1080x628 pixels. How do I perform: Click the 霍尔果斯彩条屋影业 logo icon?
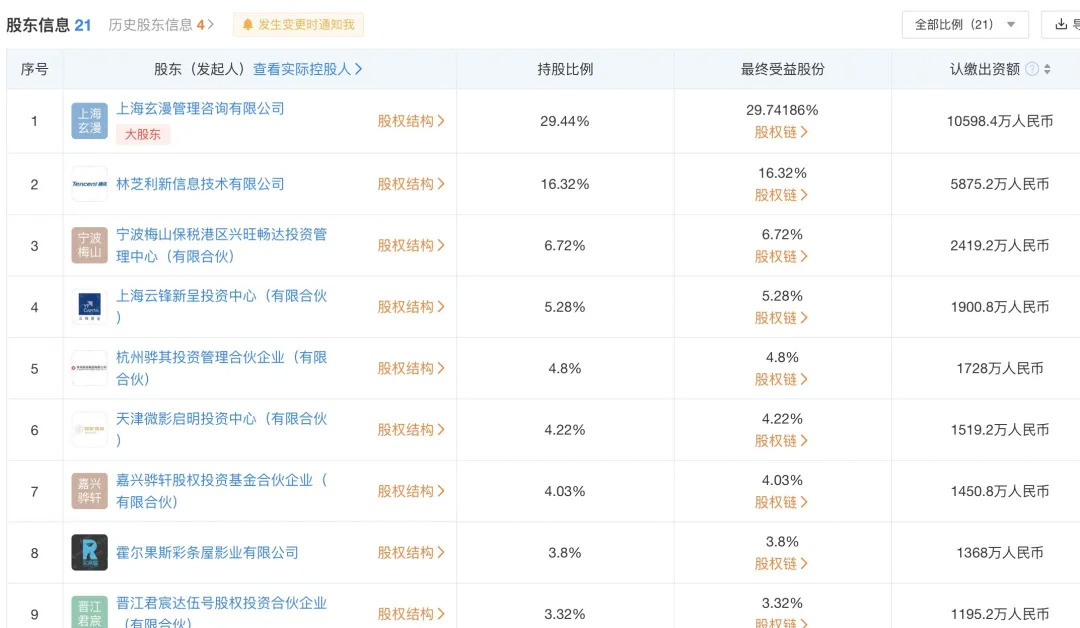89,552
